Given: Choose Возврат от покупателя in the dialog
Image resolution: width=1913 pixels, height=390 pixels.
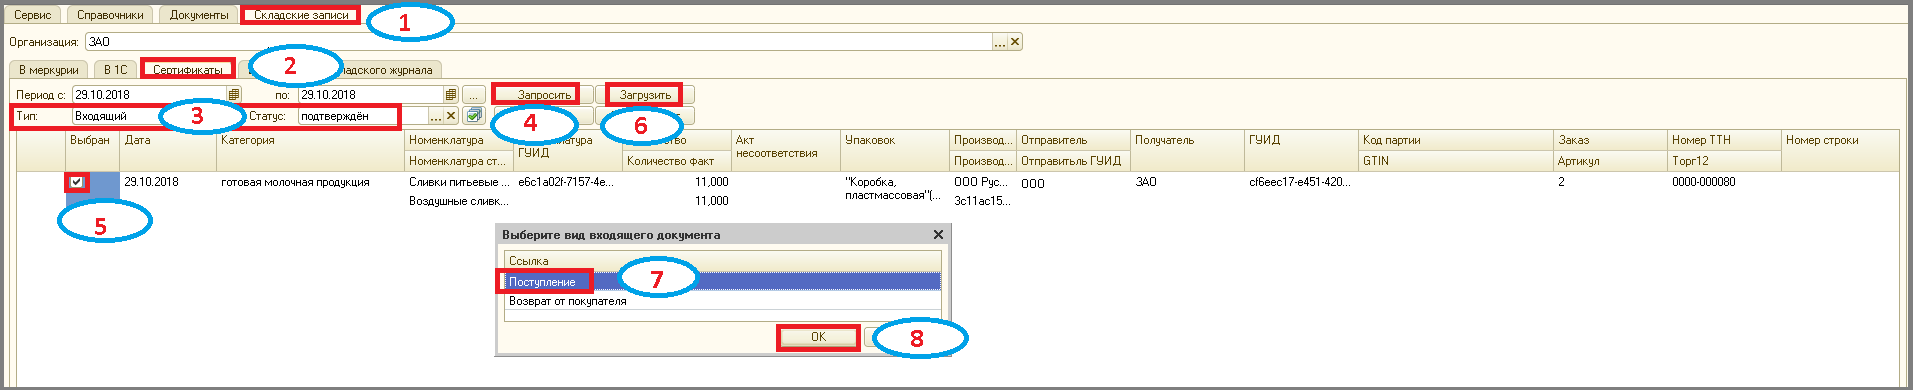Looking at the screenshot, I should (722, 301).
